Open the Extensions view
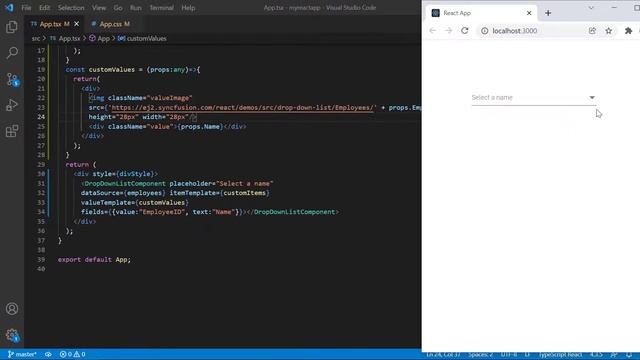The width and height of the screenshot is (640, 360). coord(12,131)
